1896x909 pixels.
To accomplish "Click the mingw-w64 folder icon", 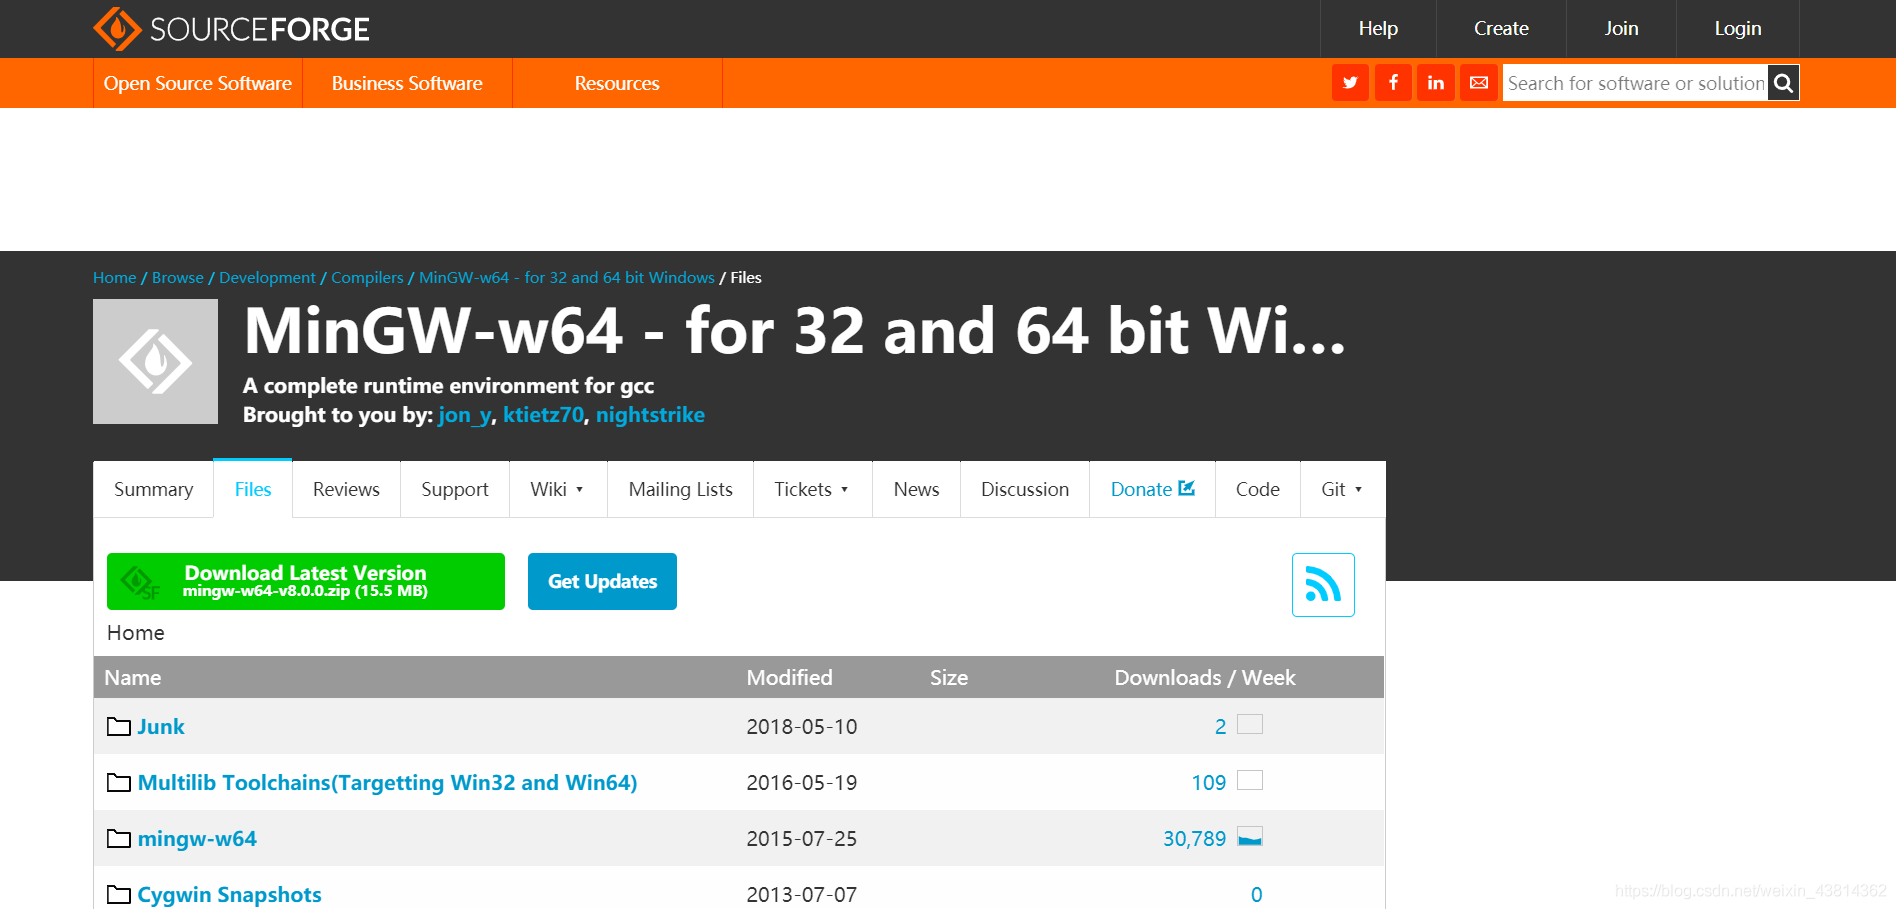I will pos(119,839).
